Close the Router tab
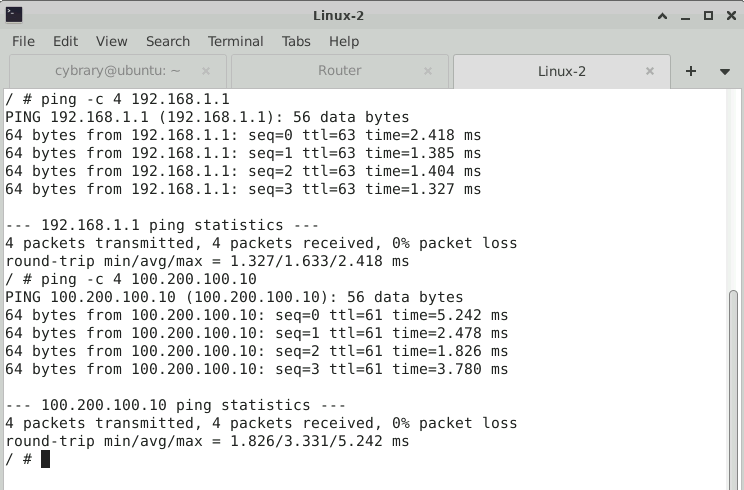Screen dimensions: 744x490 430,71
